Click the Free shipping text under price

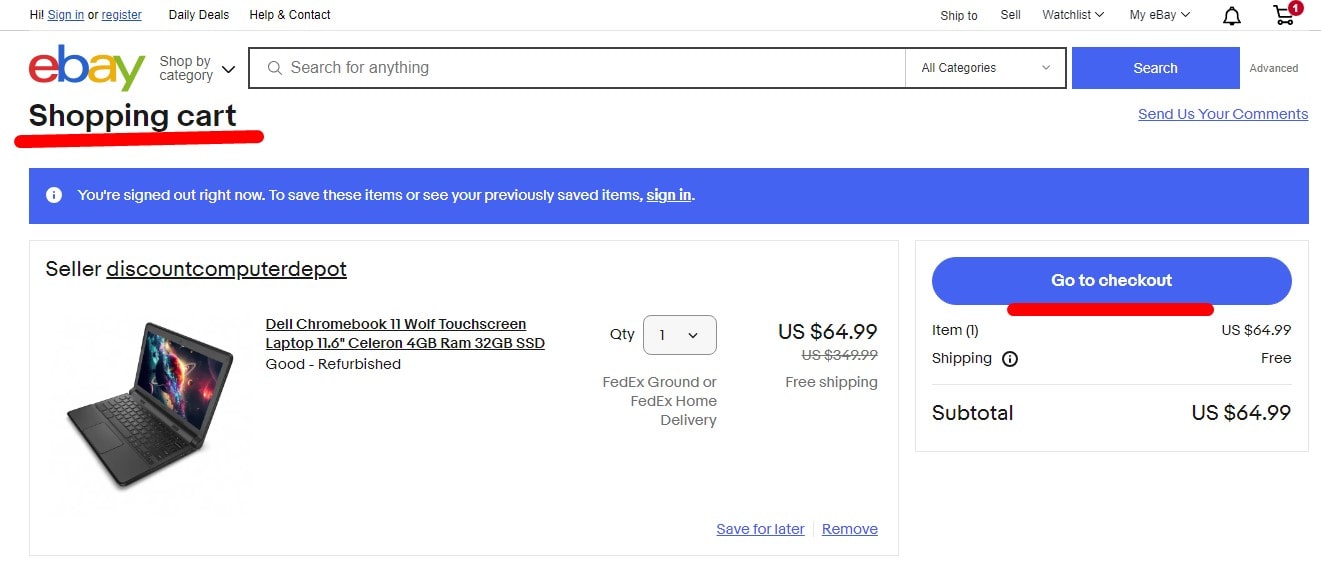coord(831,382)
